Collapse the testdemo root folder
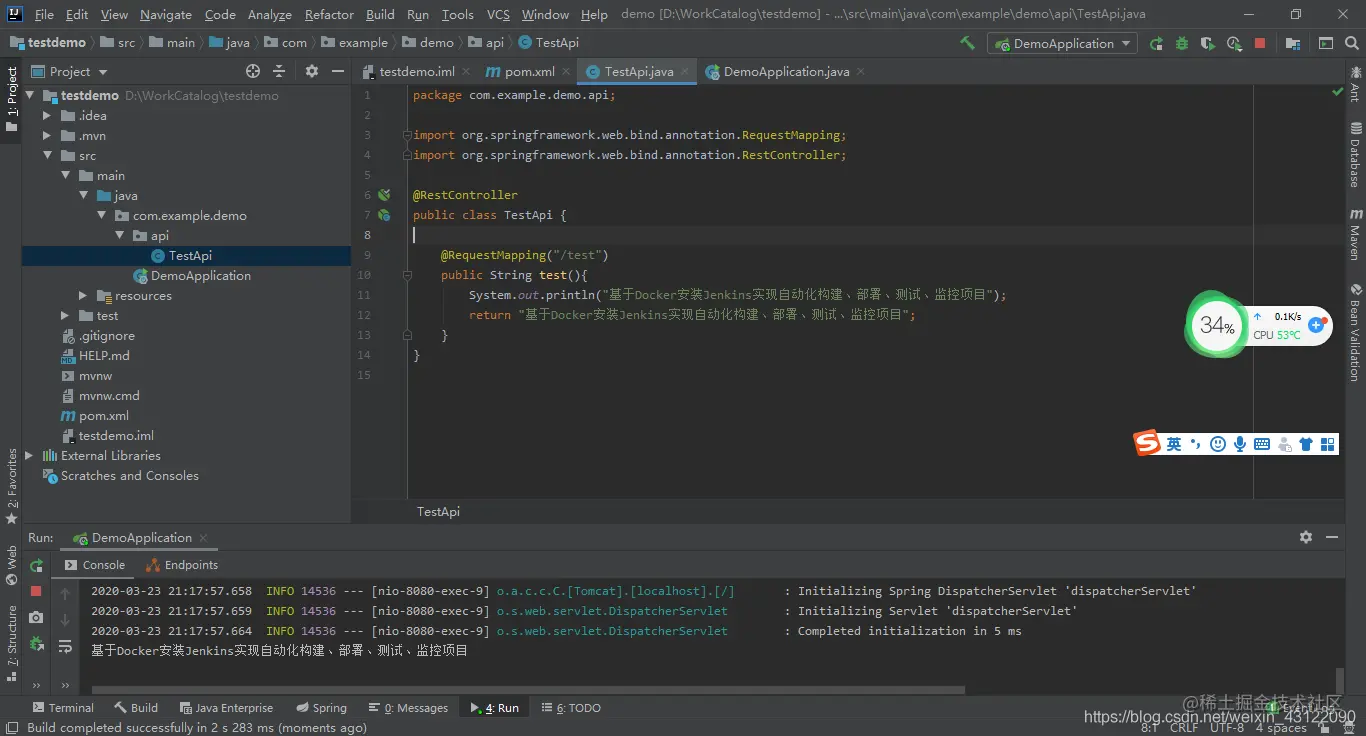1366x736 pixels. 29,96
